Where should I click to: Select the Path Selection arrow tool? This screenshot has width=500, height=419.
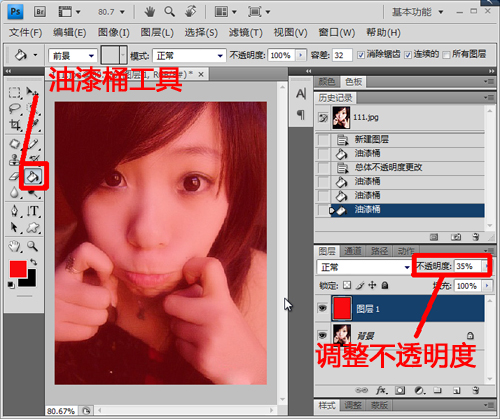click(x=14, y=227)
